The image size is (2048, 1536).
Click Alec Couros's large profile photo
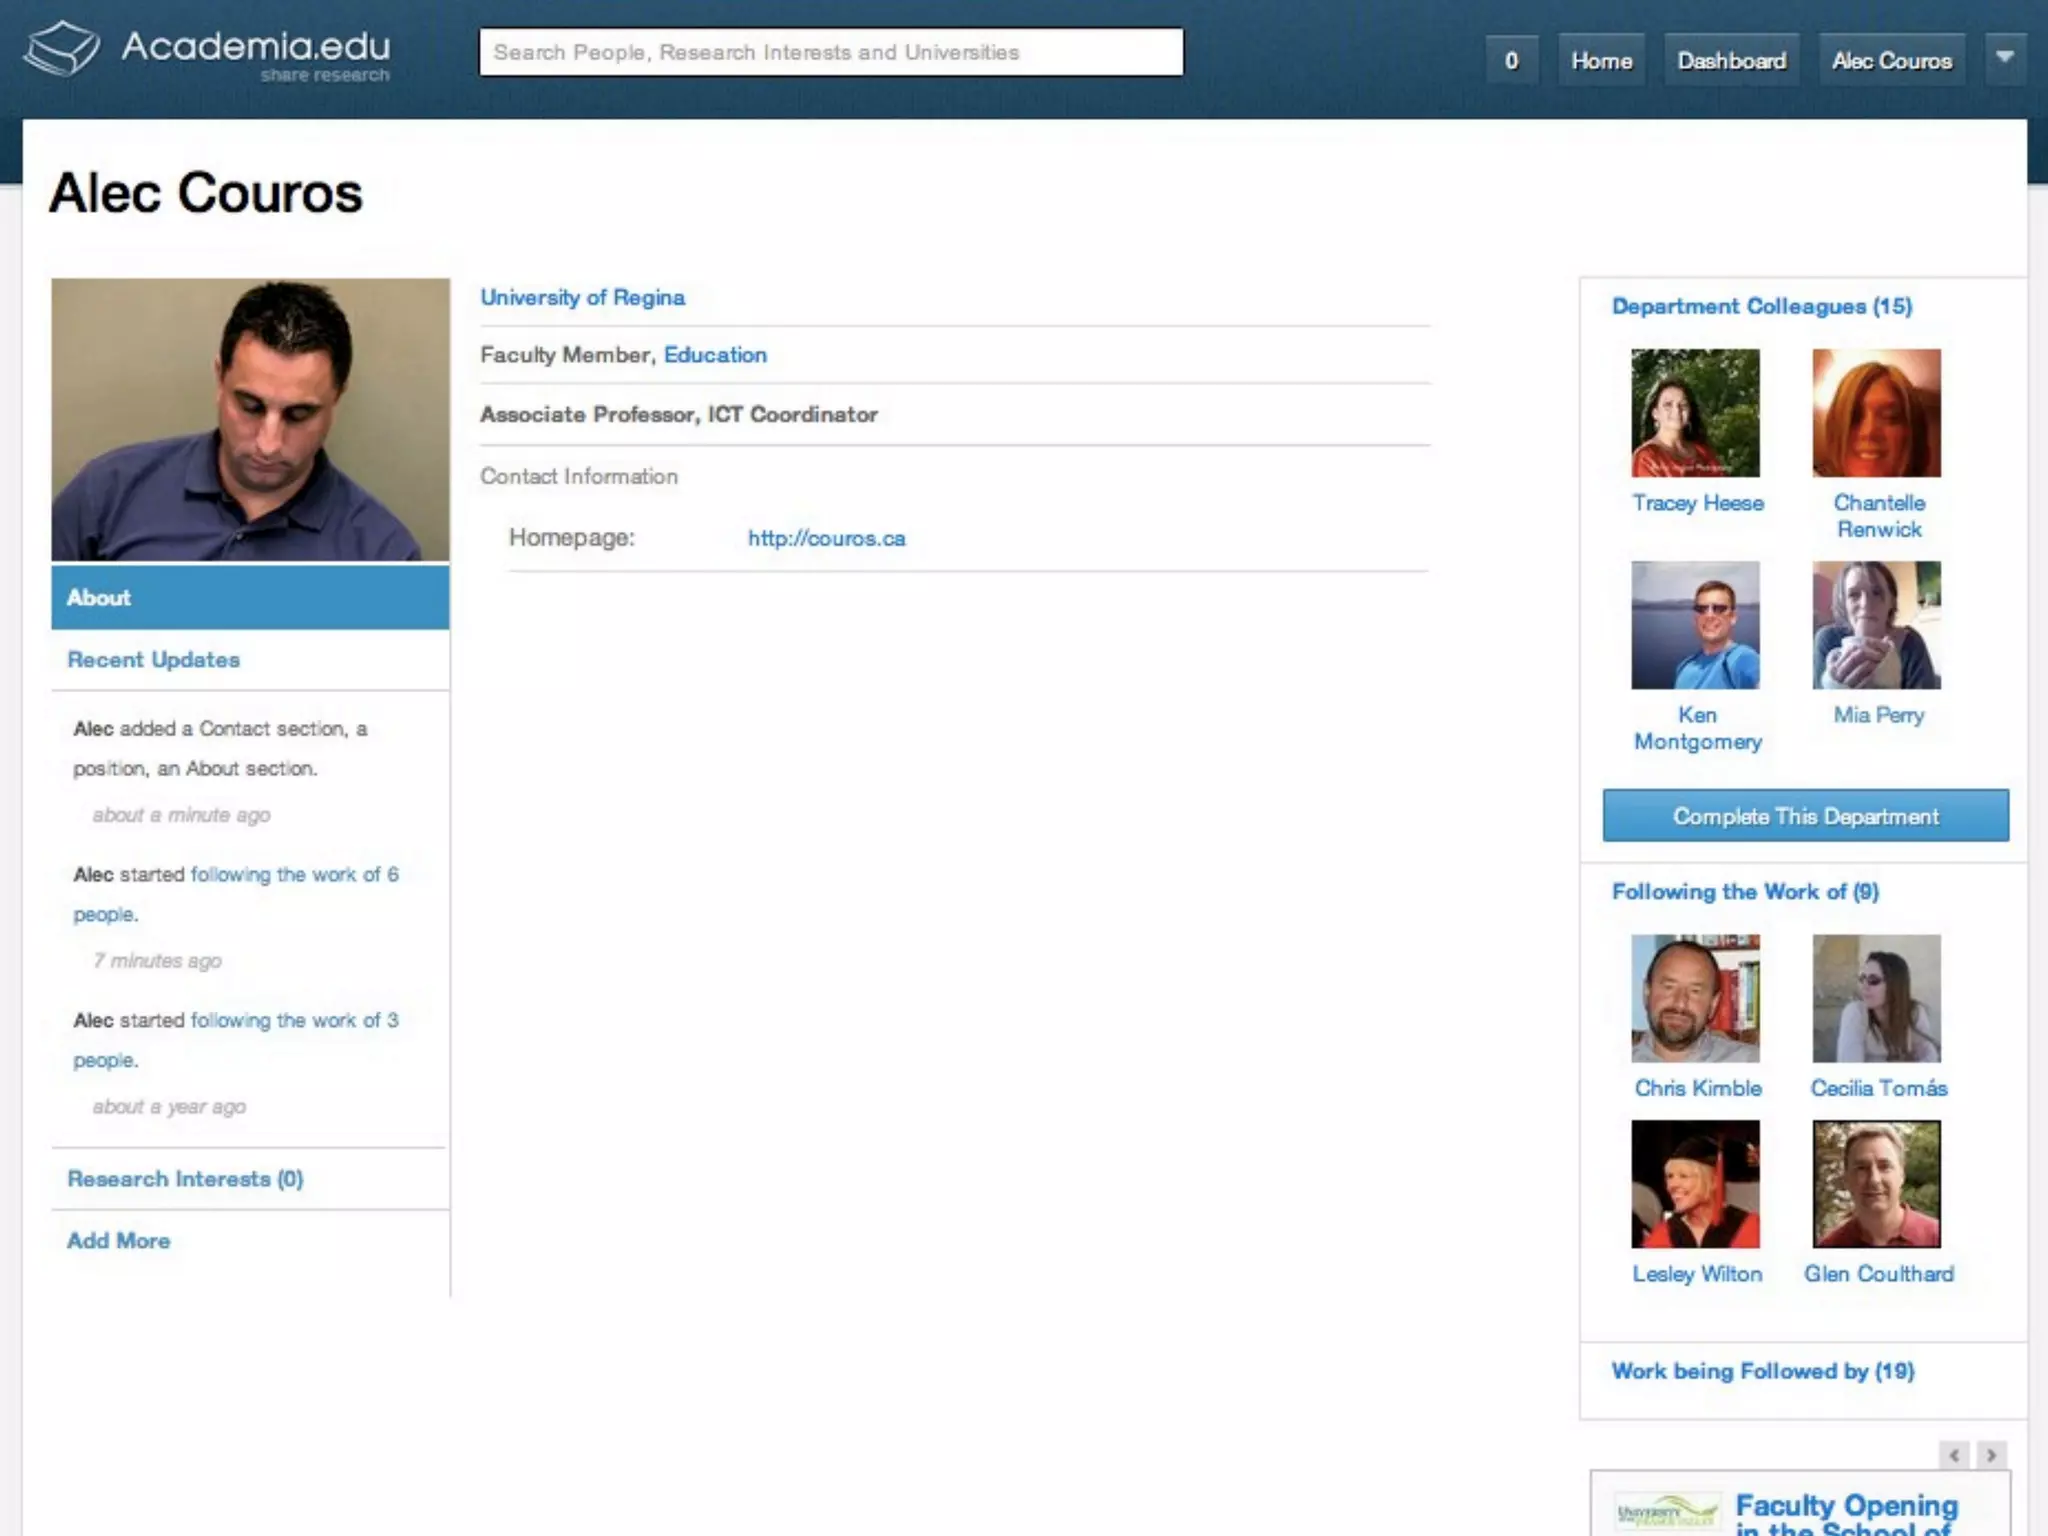click(250, 419)
